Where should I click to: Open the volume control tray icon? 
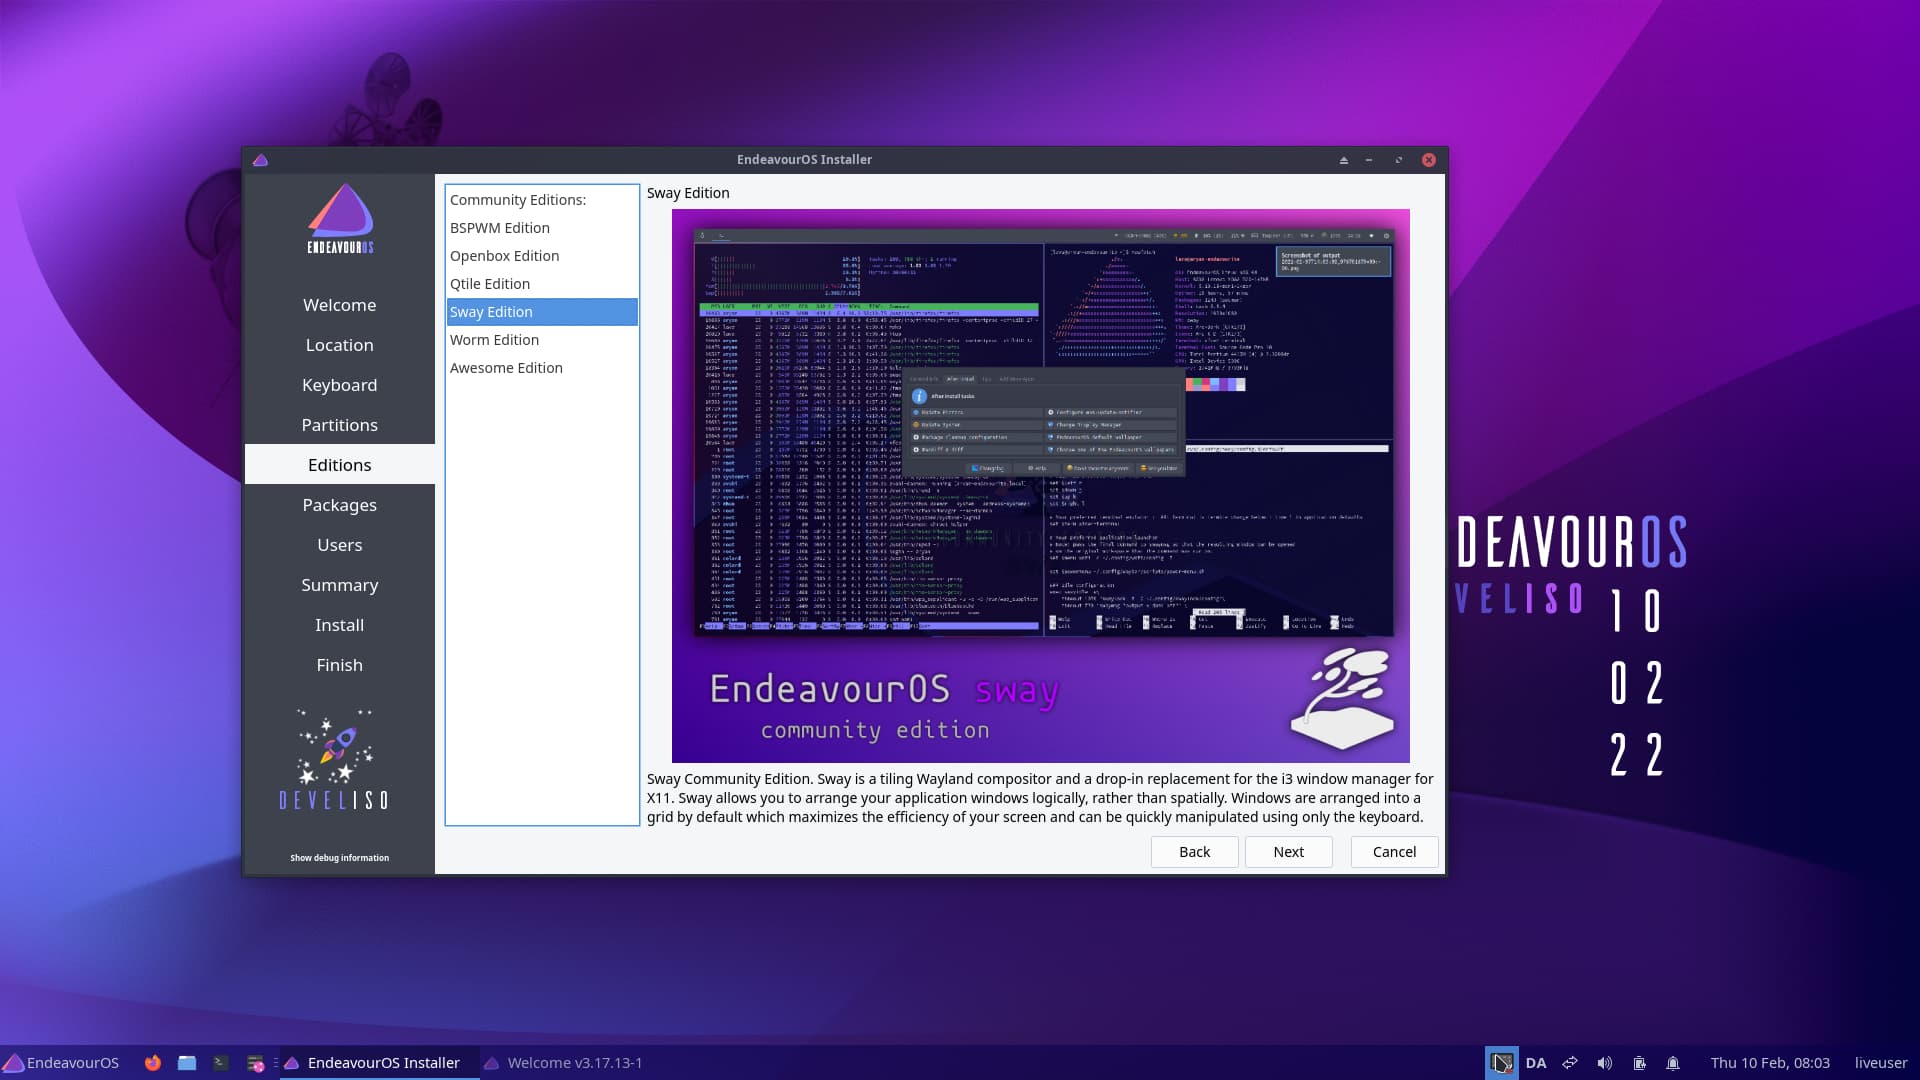click(1604, 1063)
